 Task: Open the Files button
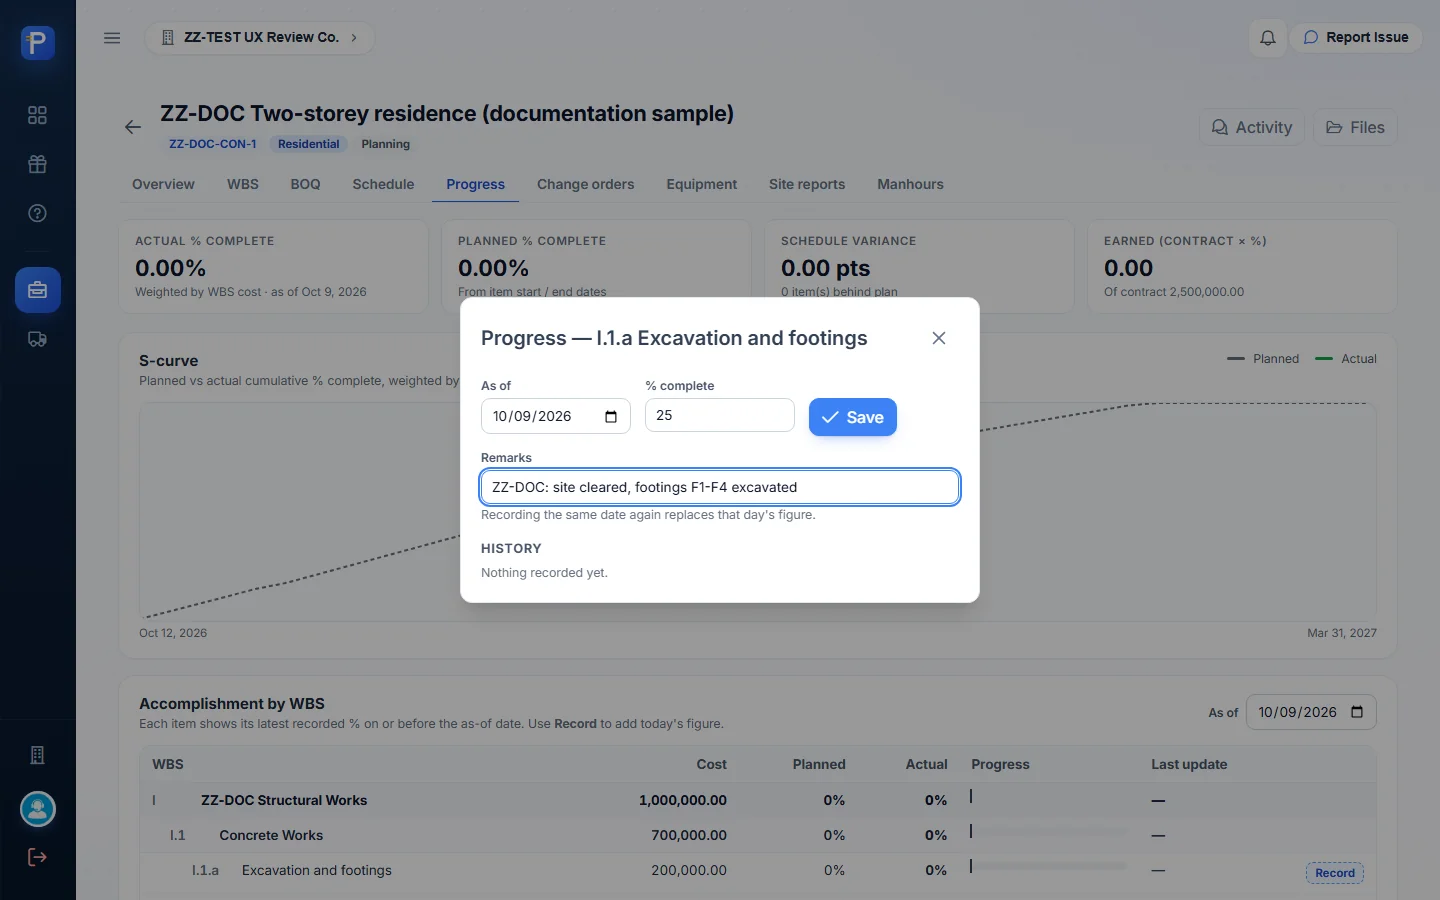tap(1355, 127)
